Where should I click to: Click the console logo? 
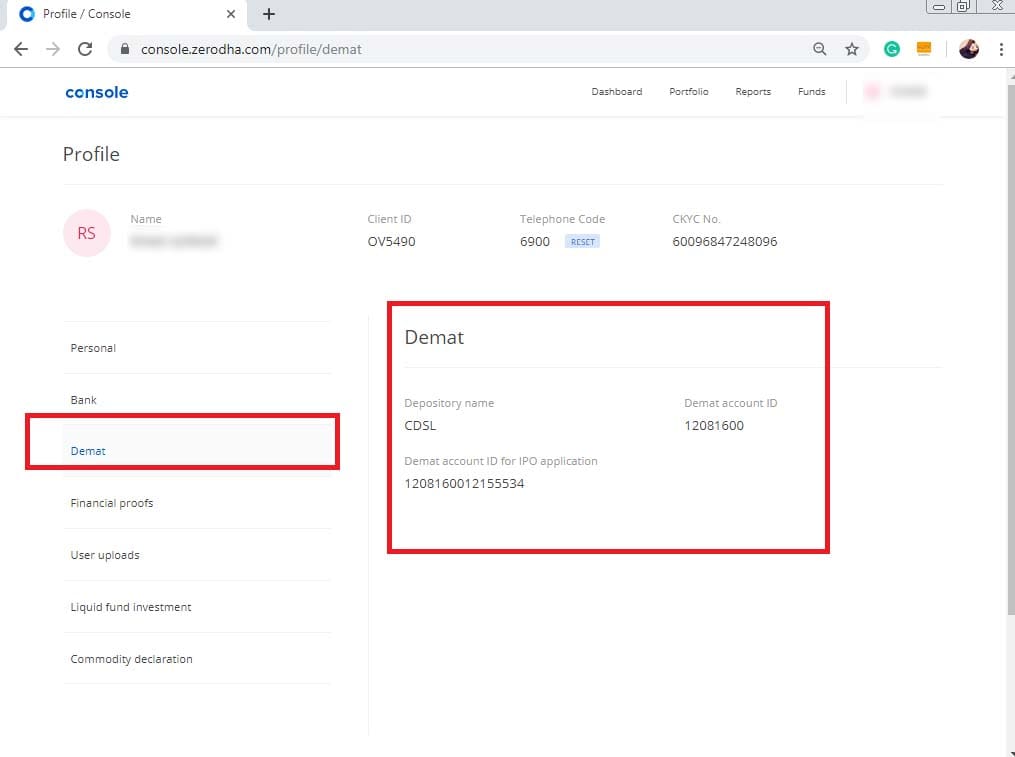point(96,92)
